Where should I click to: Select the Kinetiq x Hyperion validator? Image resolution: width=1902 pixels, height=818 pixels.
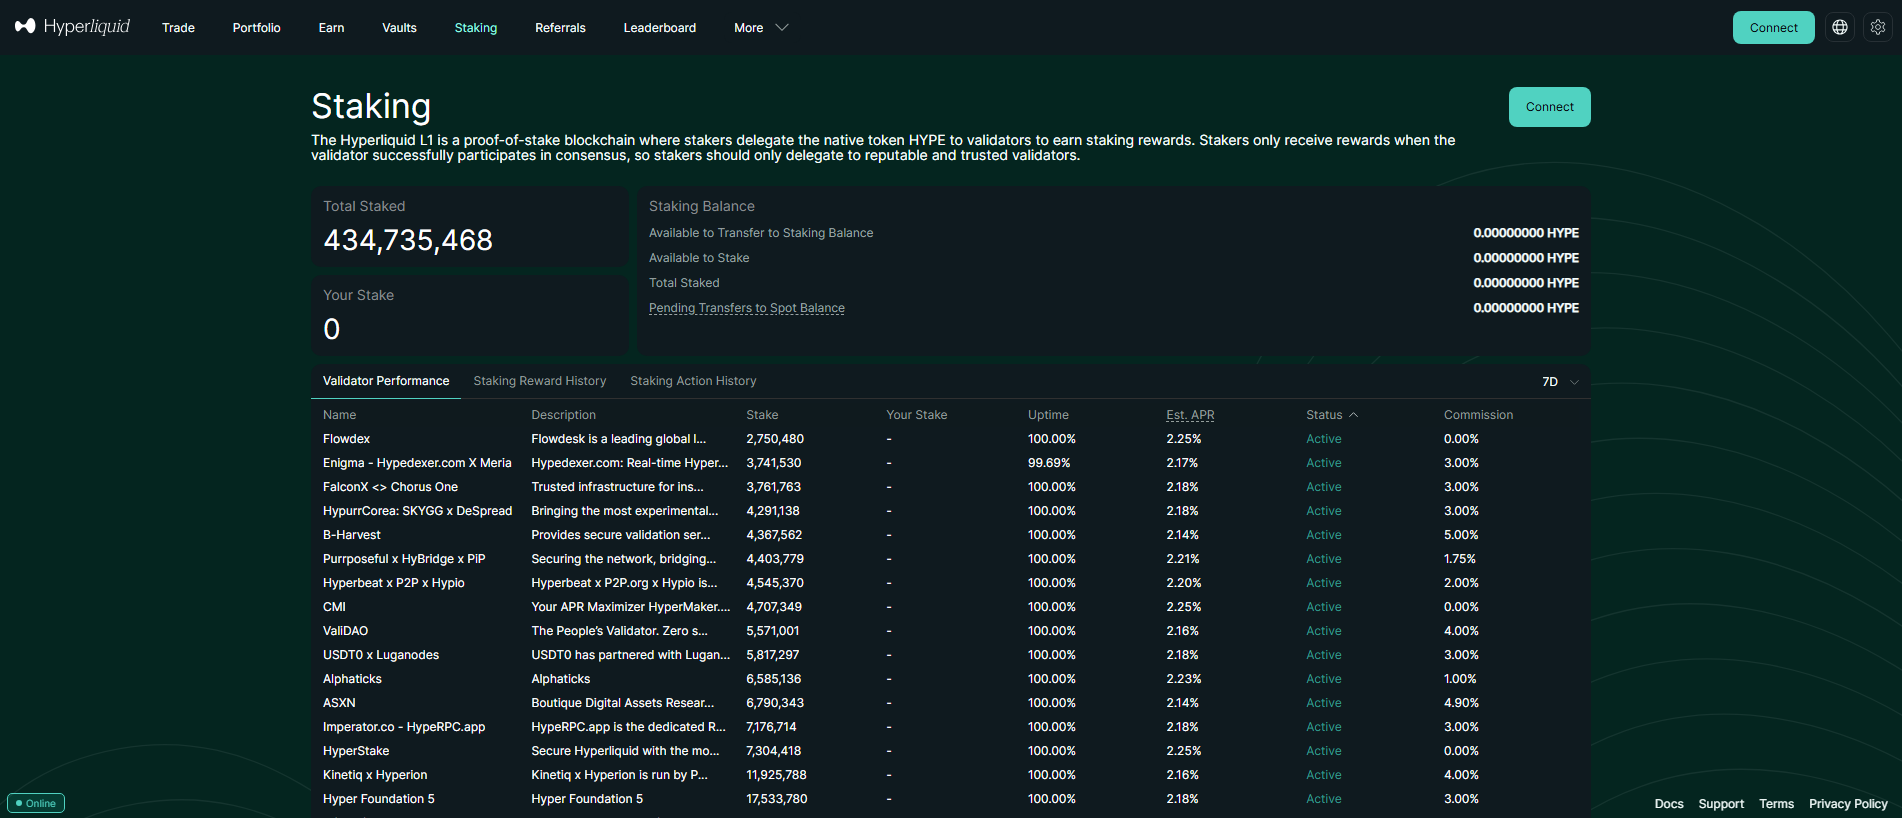pos(375,775)
